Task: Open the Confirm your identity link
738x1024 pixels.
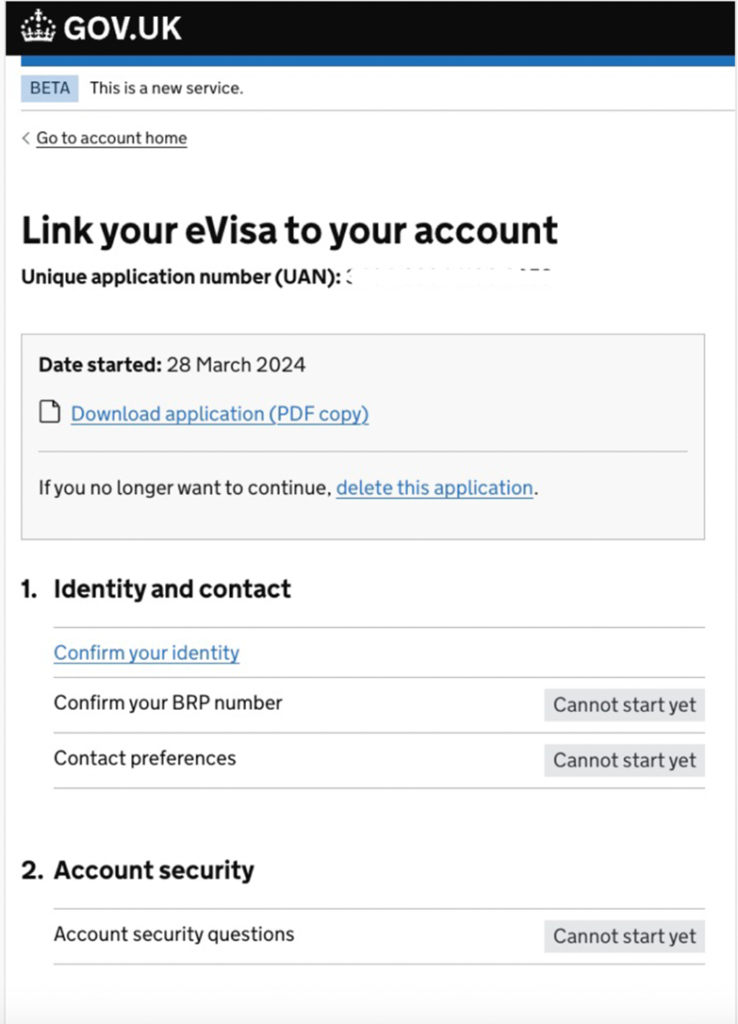Action: click(x=147, y=653)
